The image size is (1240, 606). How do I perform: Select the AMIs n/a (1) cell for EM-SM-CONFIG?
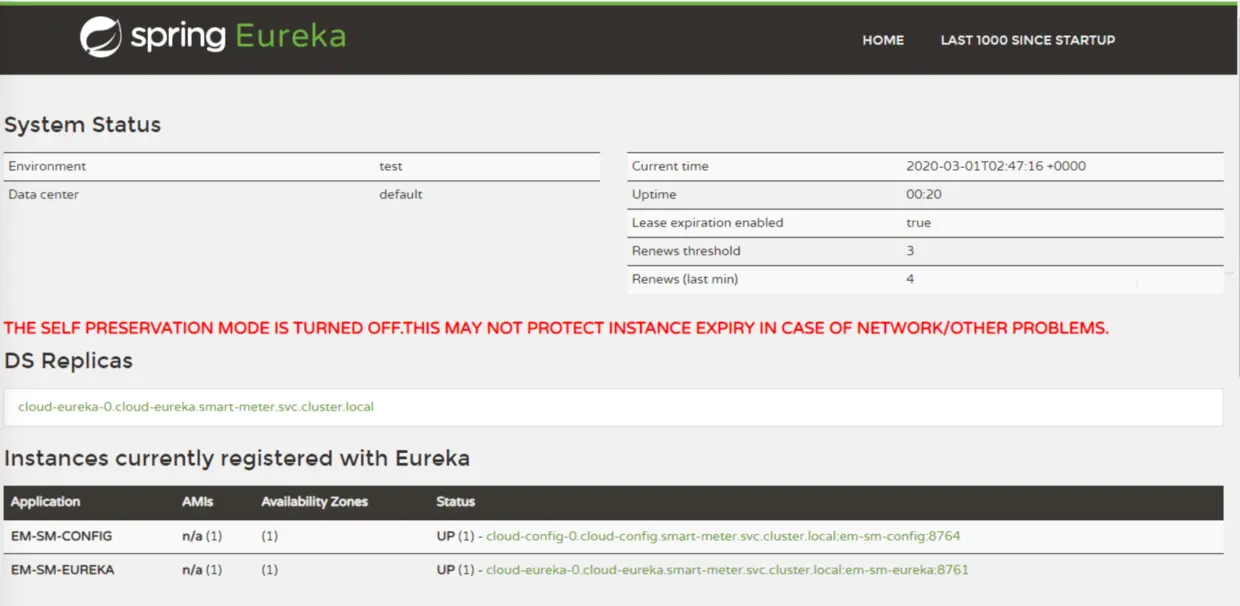(202, 536)
